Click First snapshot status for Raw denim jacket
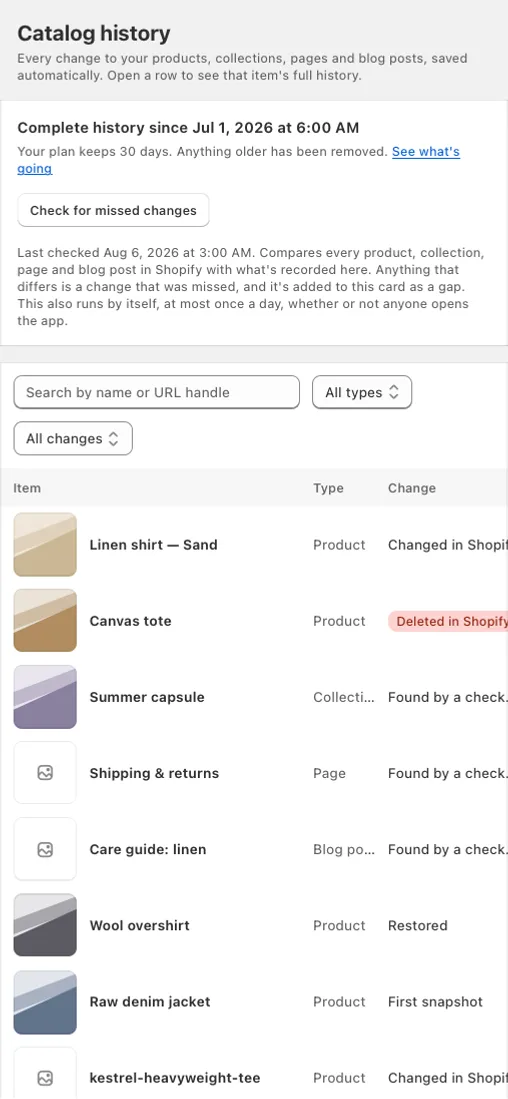This screenshot has width=508, height=1099. tap(435, 1002)
